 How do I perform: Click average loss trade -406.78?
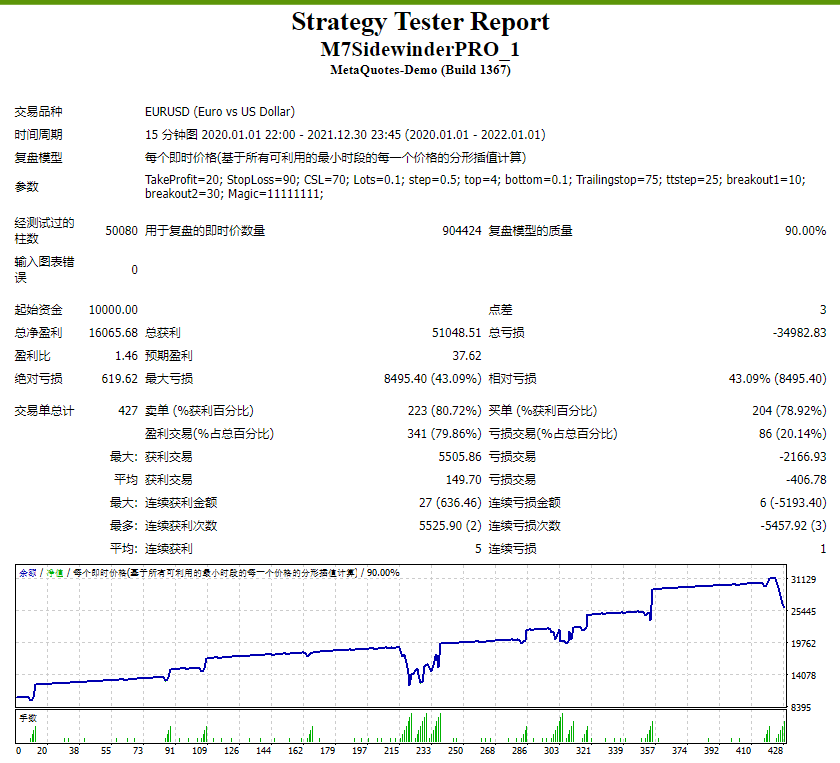click(x=806, y=480)
